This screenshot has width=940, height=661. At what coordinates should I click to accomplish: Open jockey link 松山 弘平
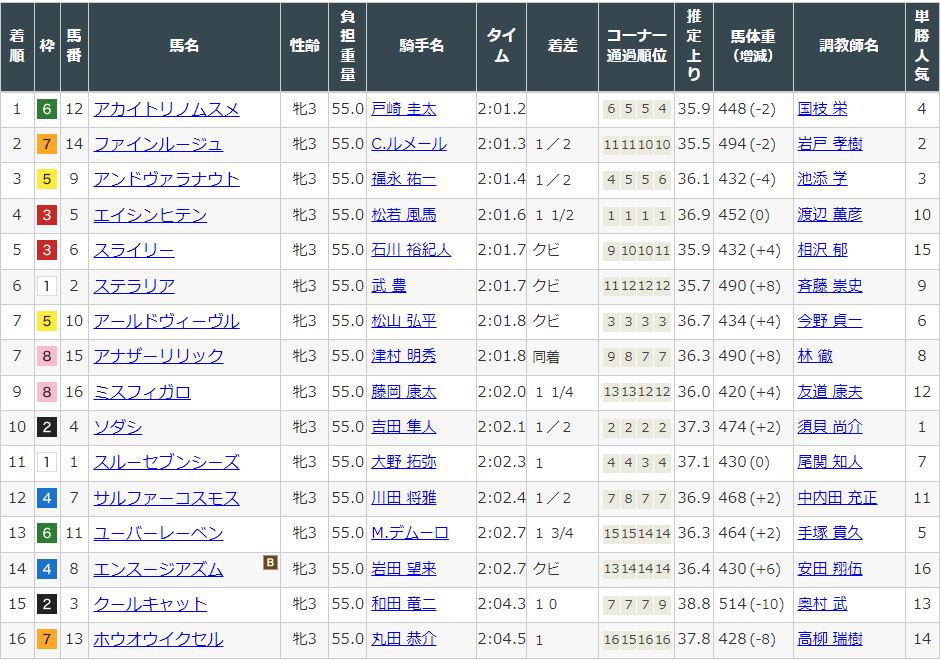[403, 321]
